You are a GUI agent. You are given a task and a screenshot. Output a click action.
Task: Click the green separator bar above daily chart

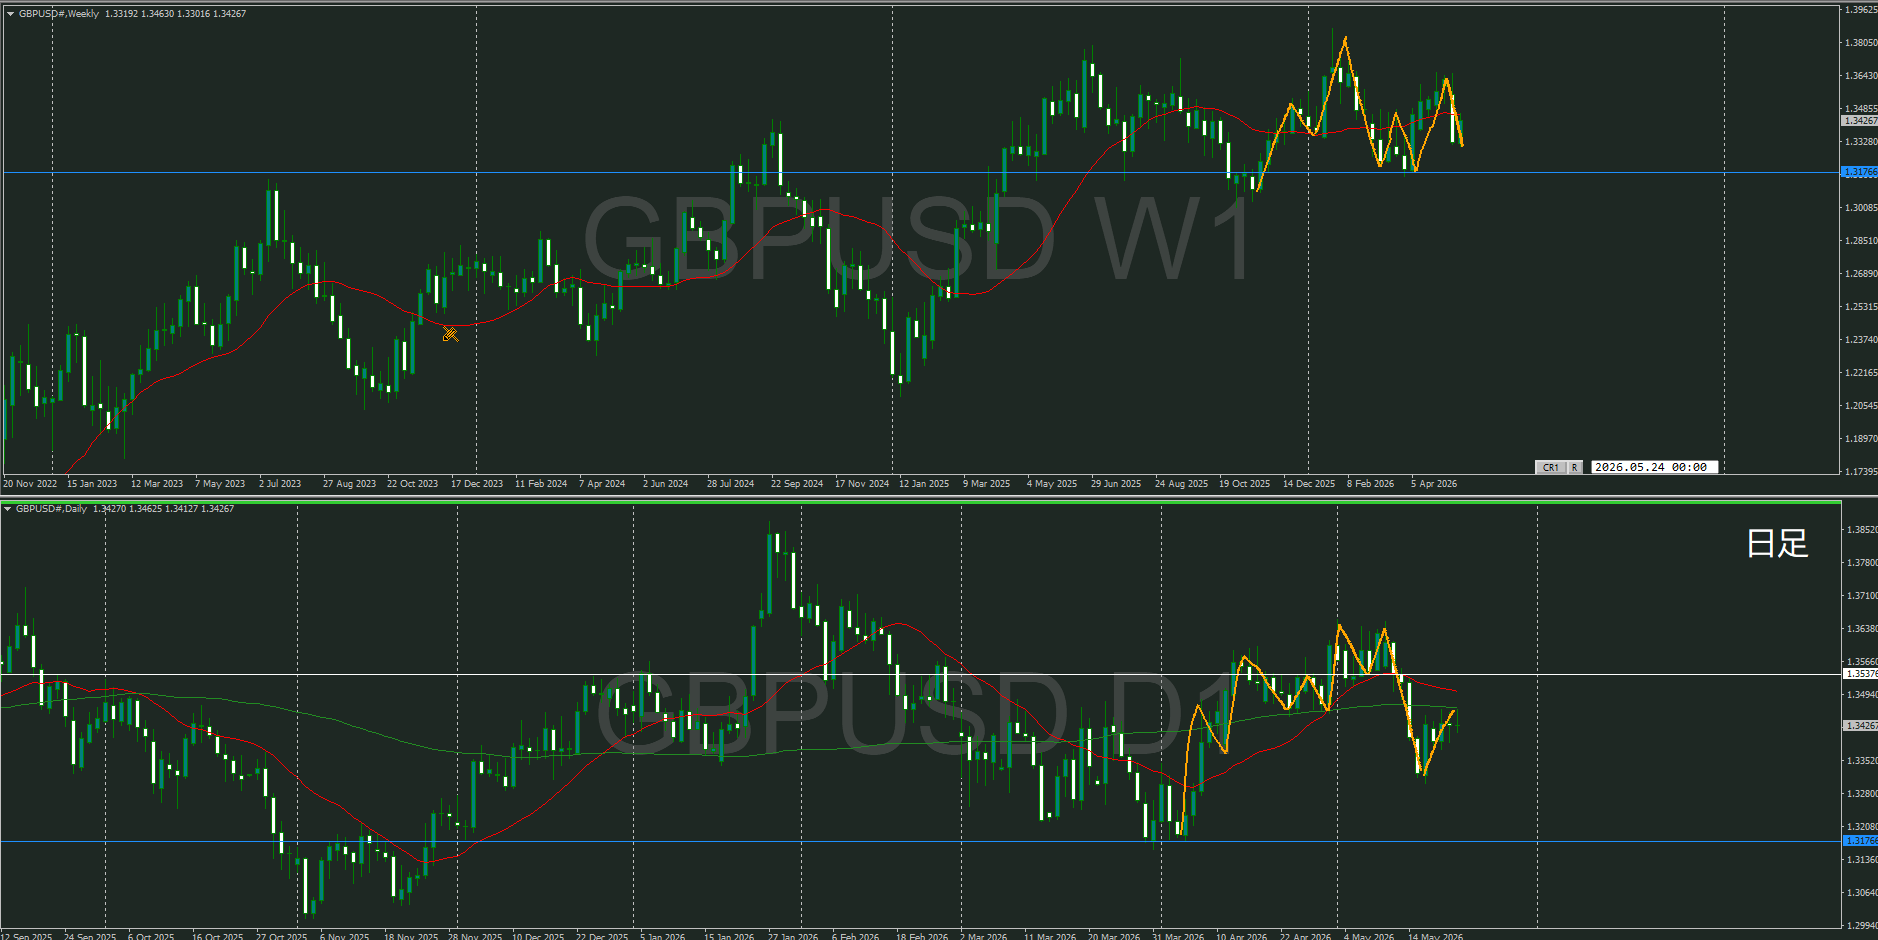click(x=920, y=502)
